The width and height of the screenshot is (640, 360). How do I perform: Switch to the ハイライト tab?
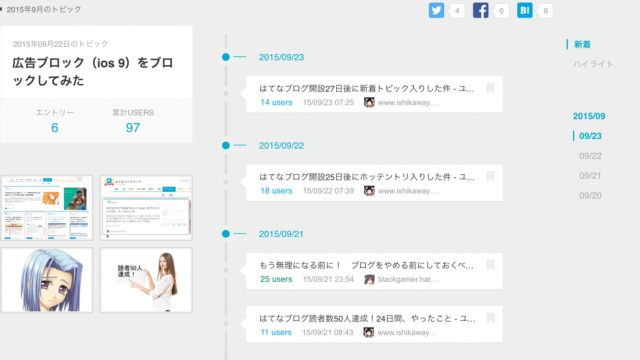point(593,64)
